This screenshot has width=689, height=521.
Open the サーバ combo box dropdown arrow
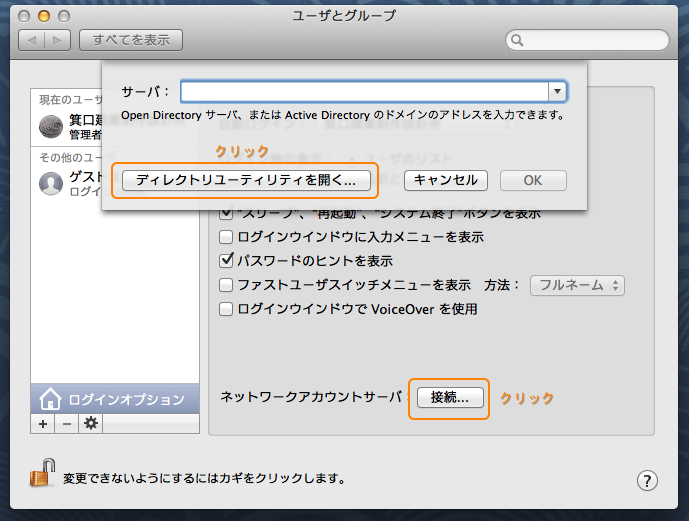click(x=557, y=91)
